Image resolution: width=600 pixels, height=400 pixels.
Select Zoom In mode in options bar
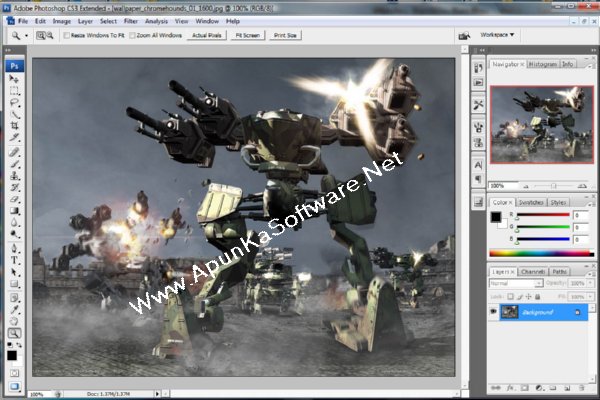point(41,36)
